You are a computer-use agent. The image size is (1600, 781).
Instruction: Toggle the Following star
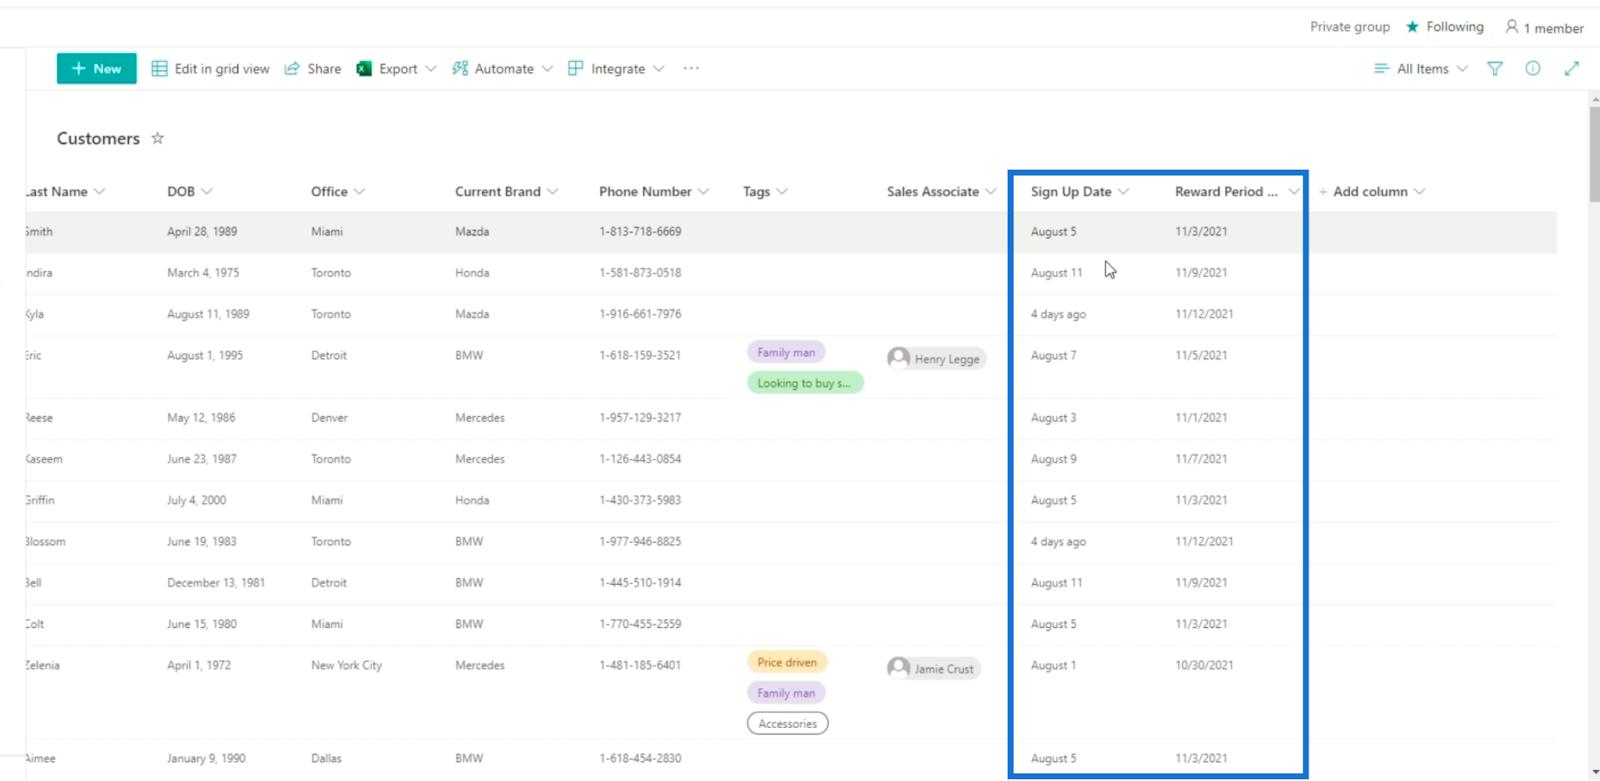[x=1412, y=27]
